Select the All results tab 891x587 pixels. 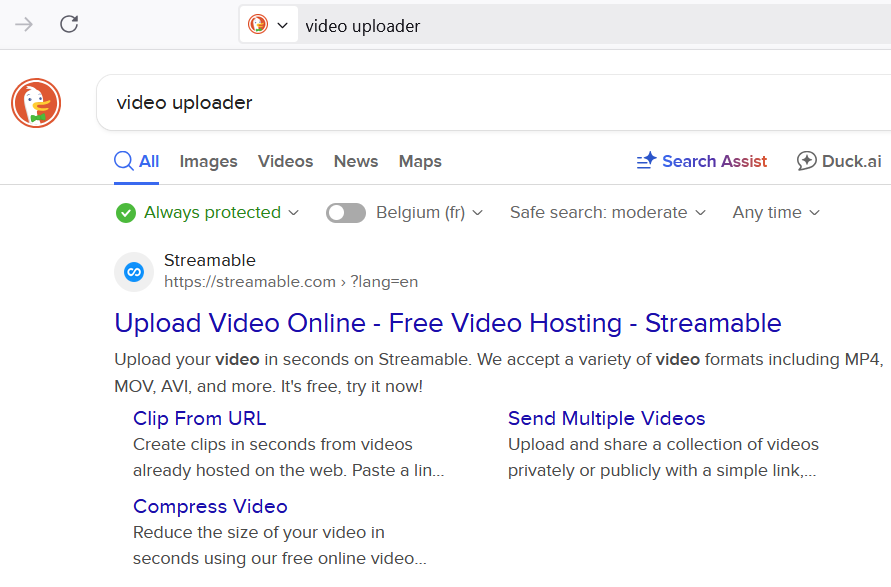tap(136, 161)
